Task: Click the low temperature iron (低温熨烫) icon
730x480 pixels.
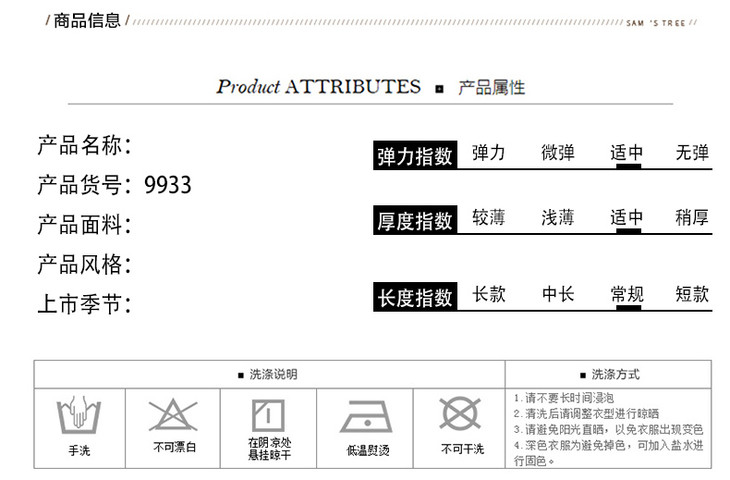Action: [366, 416]
